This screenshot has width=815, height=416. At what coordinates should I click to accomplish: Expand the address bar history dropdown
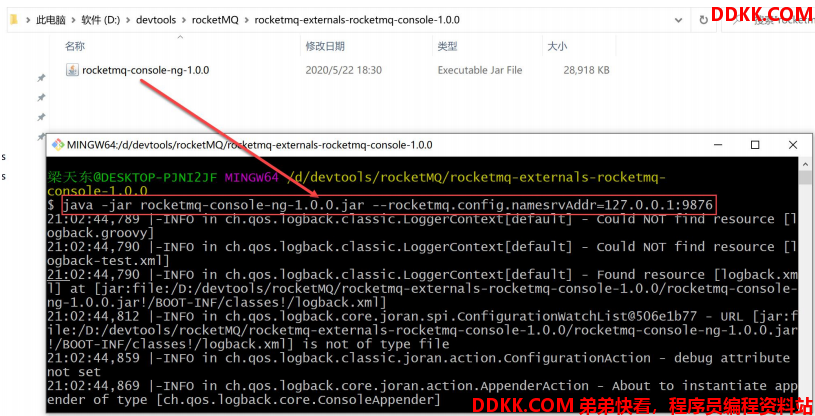678,20
